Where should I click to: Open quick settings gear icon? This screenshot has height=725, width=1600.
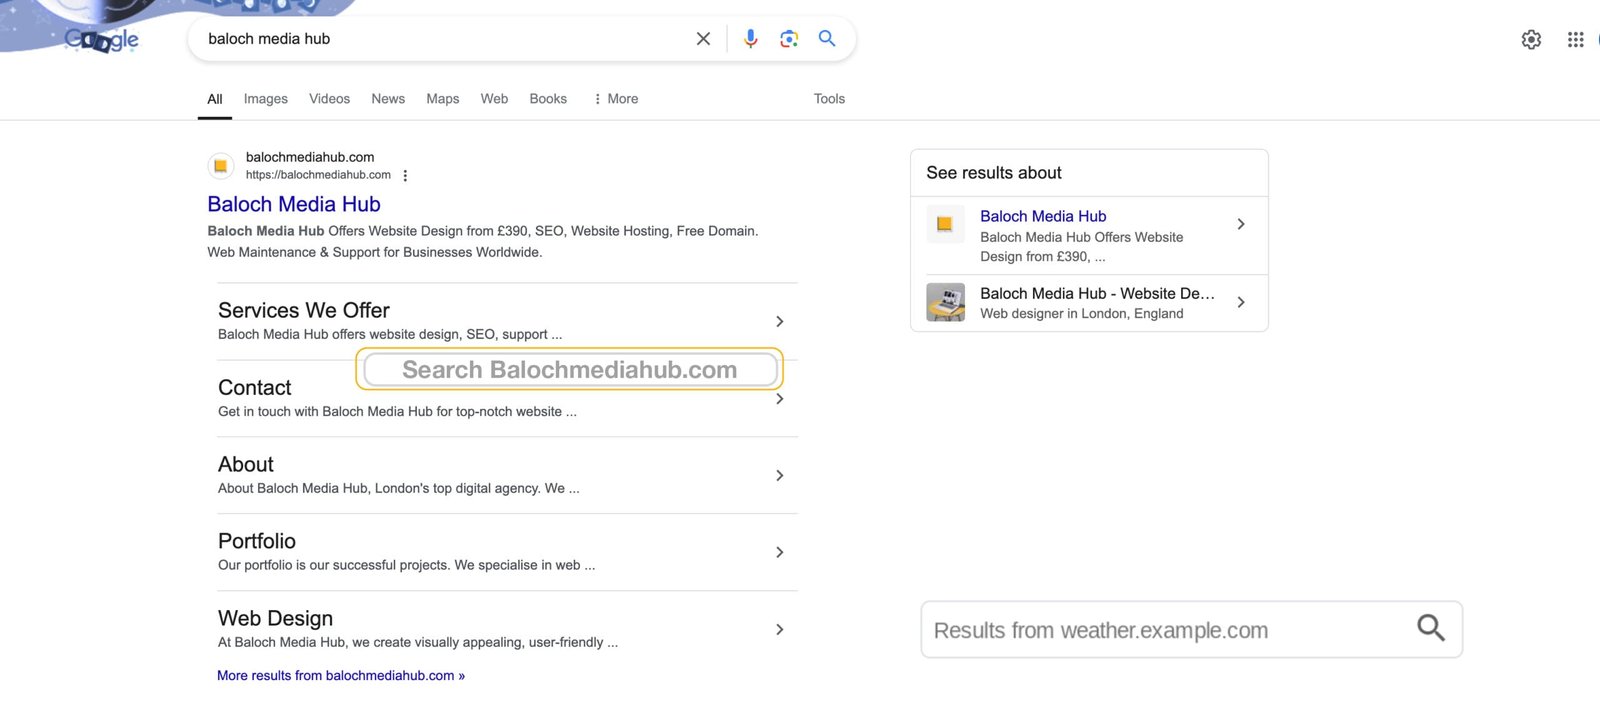click(1531, 40)
